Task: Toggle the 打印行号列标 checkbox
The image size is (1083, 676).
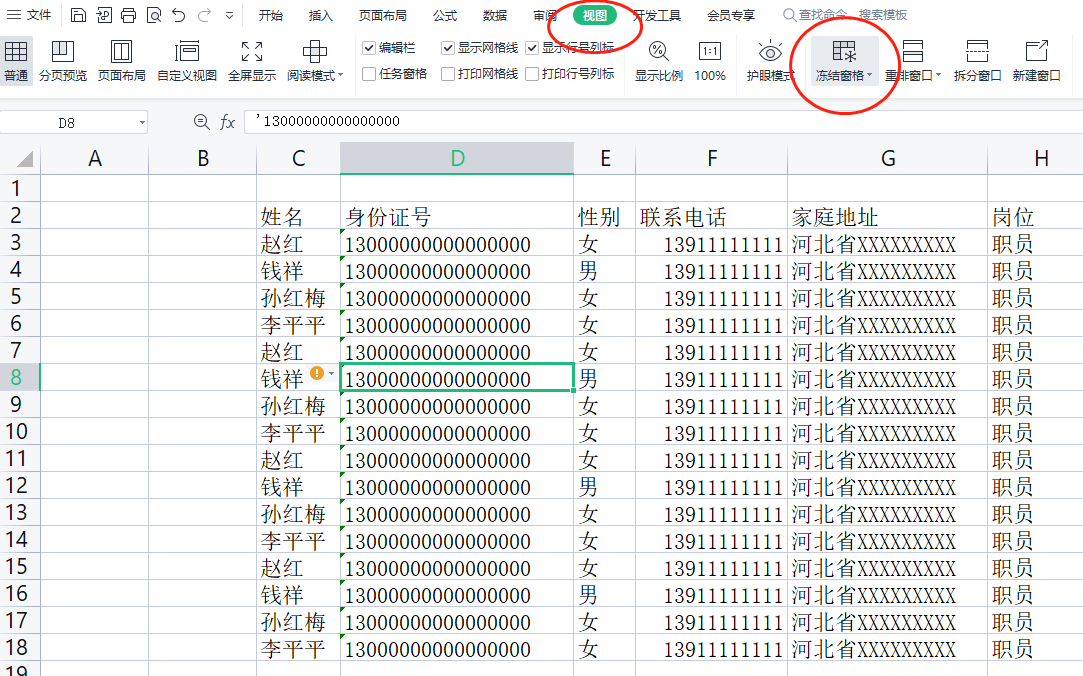Action: coord(532,74)
